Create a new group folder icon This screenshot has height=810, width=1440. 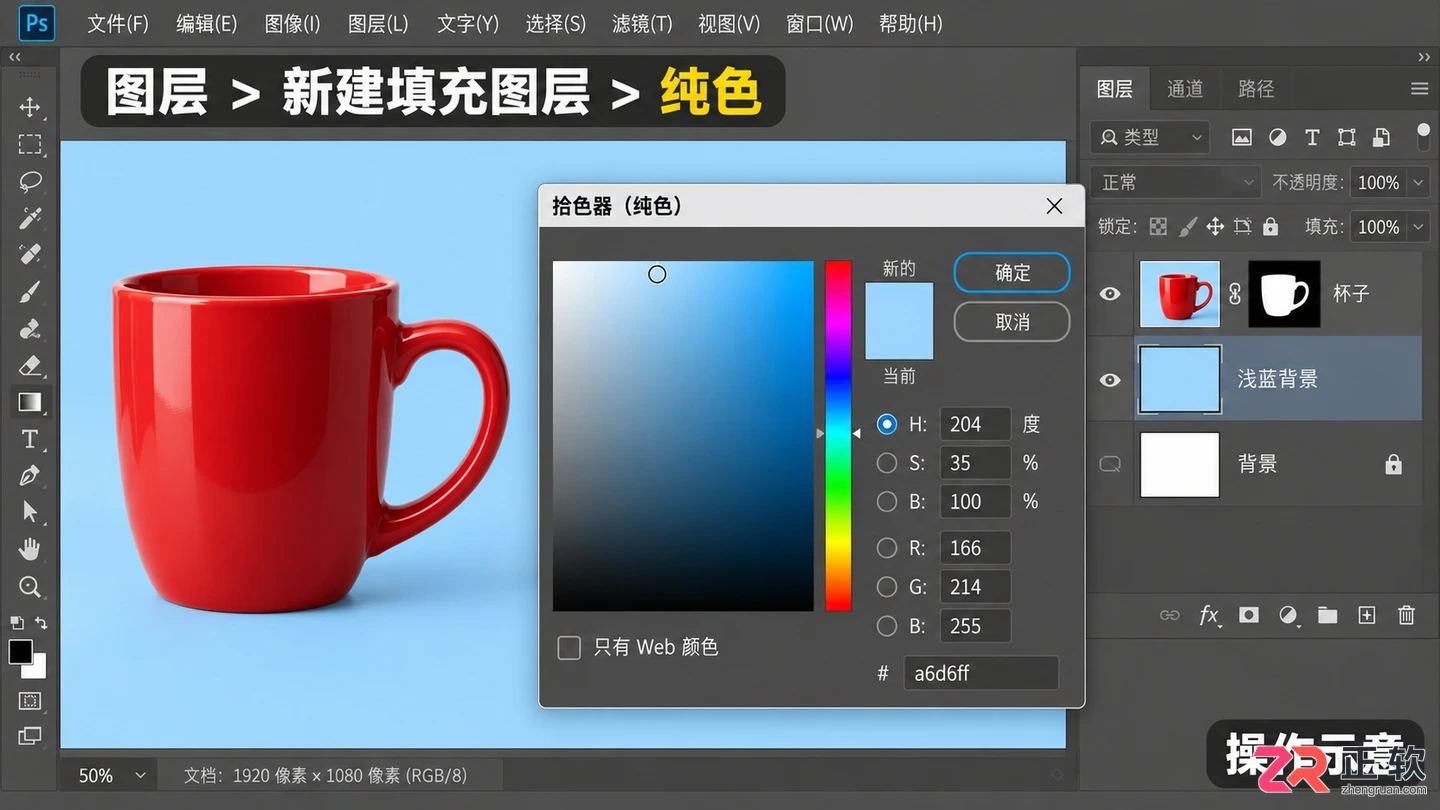click(x=1328, y=615)
